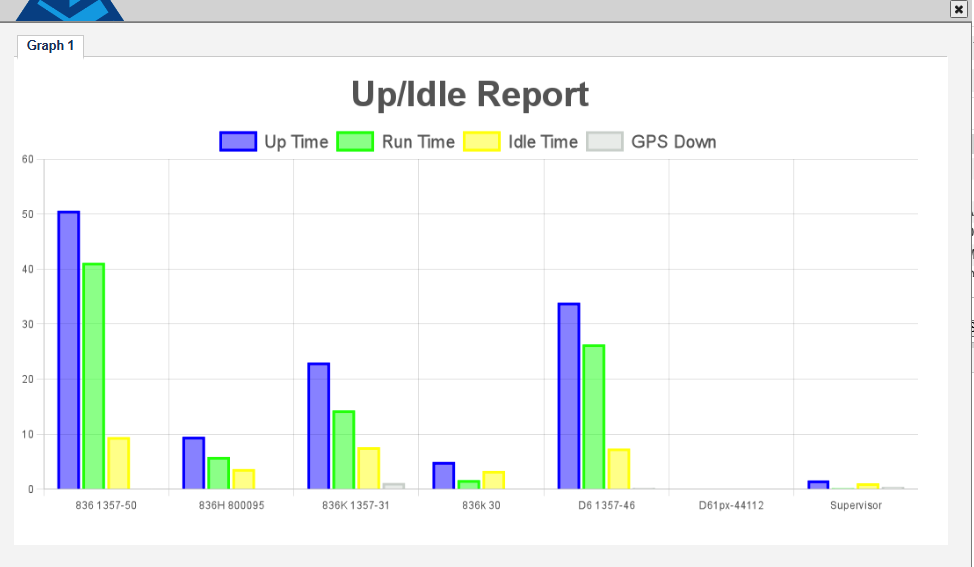
Task: Click the 20 value on the y-axis
Action: click(x=28, y=379)
